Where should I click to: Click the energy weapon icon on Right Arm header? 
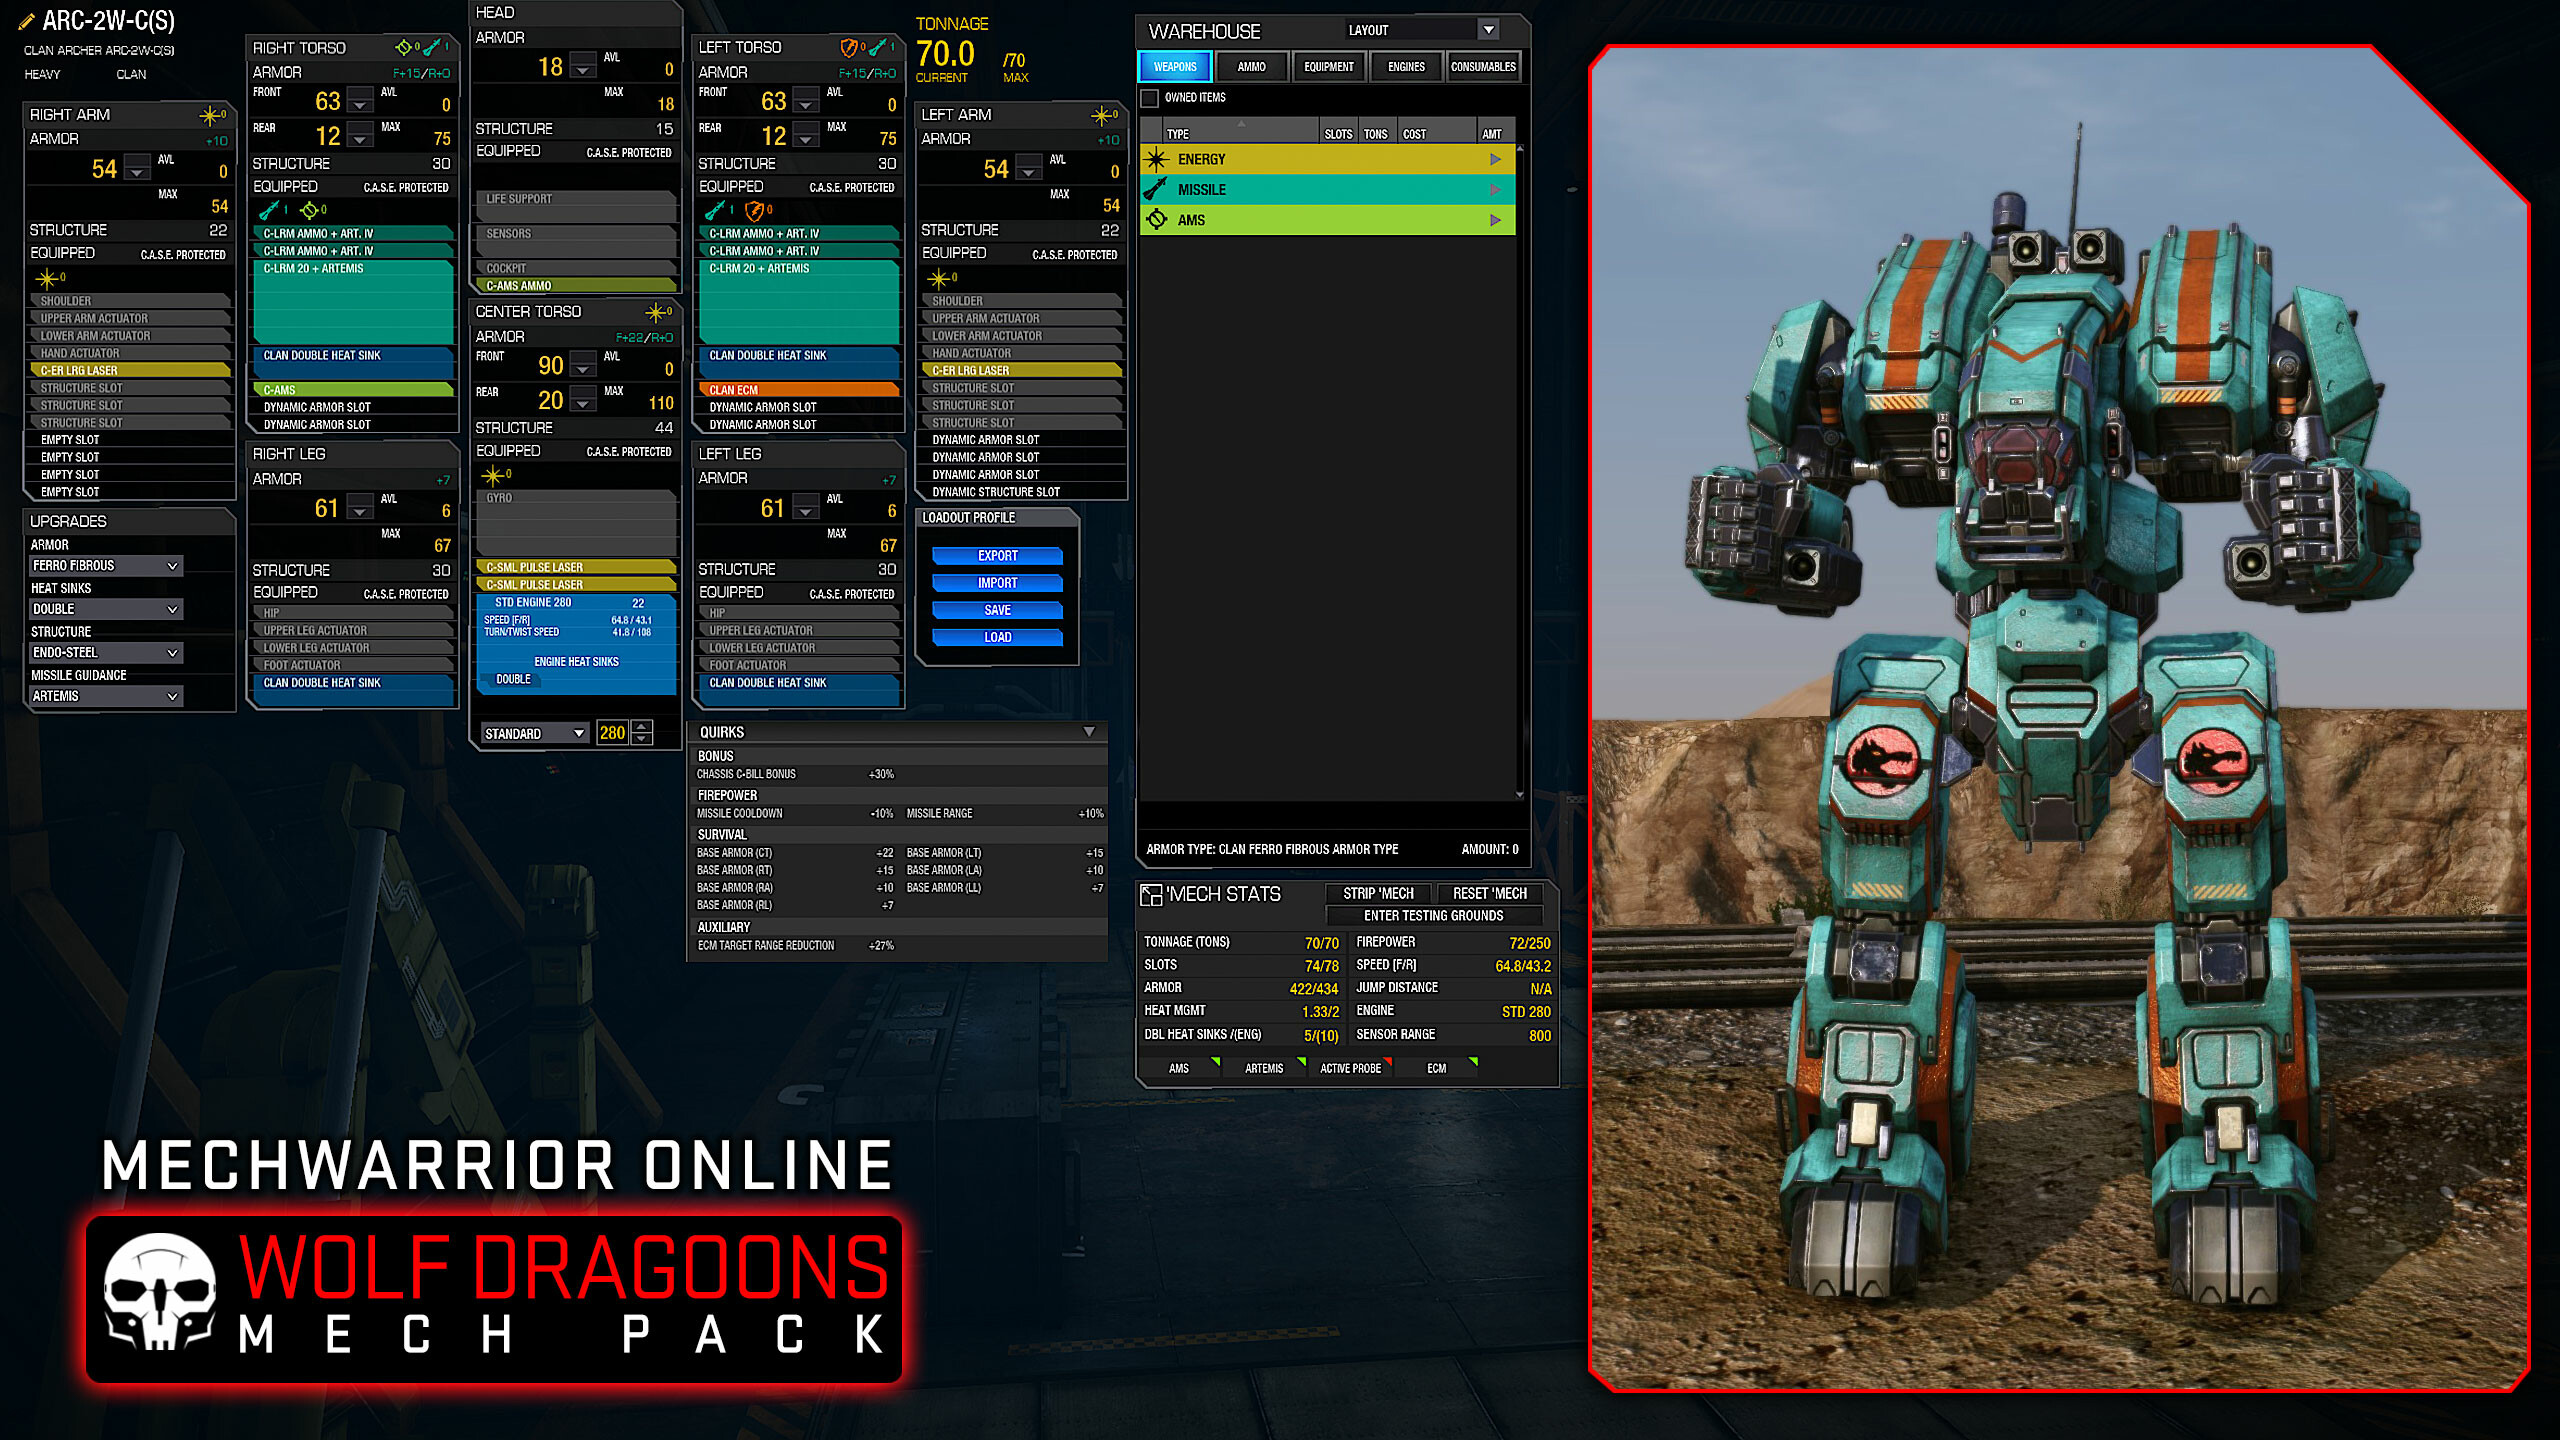click(214, 113)
